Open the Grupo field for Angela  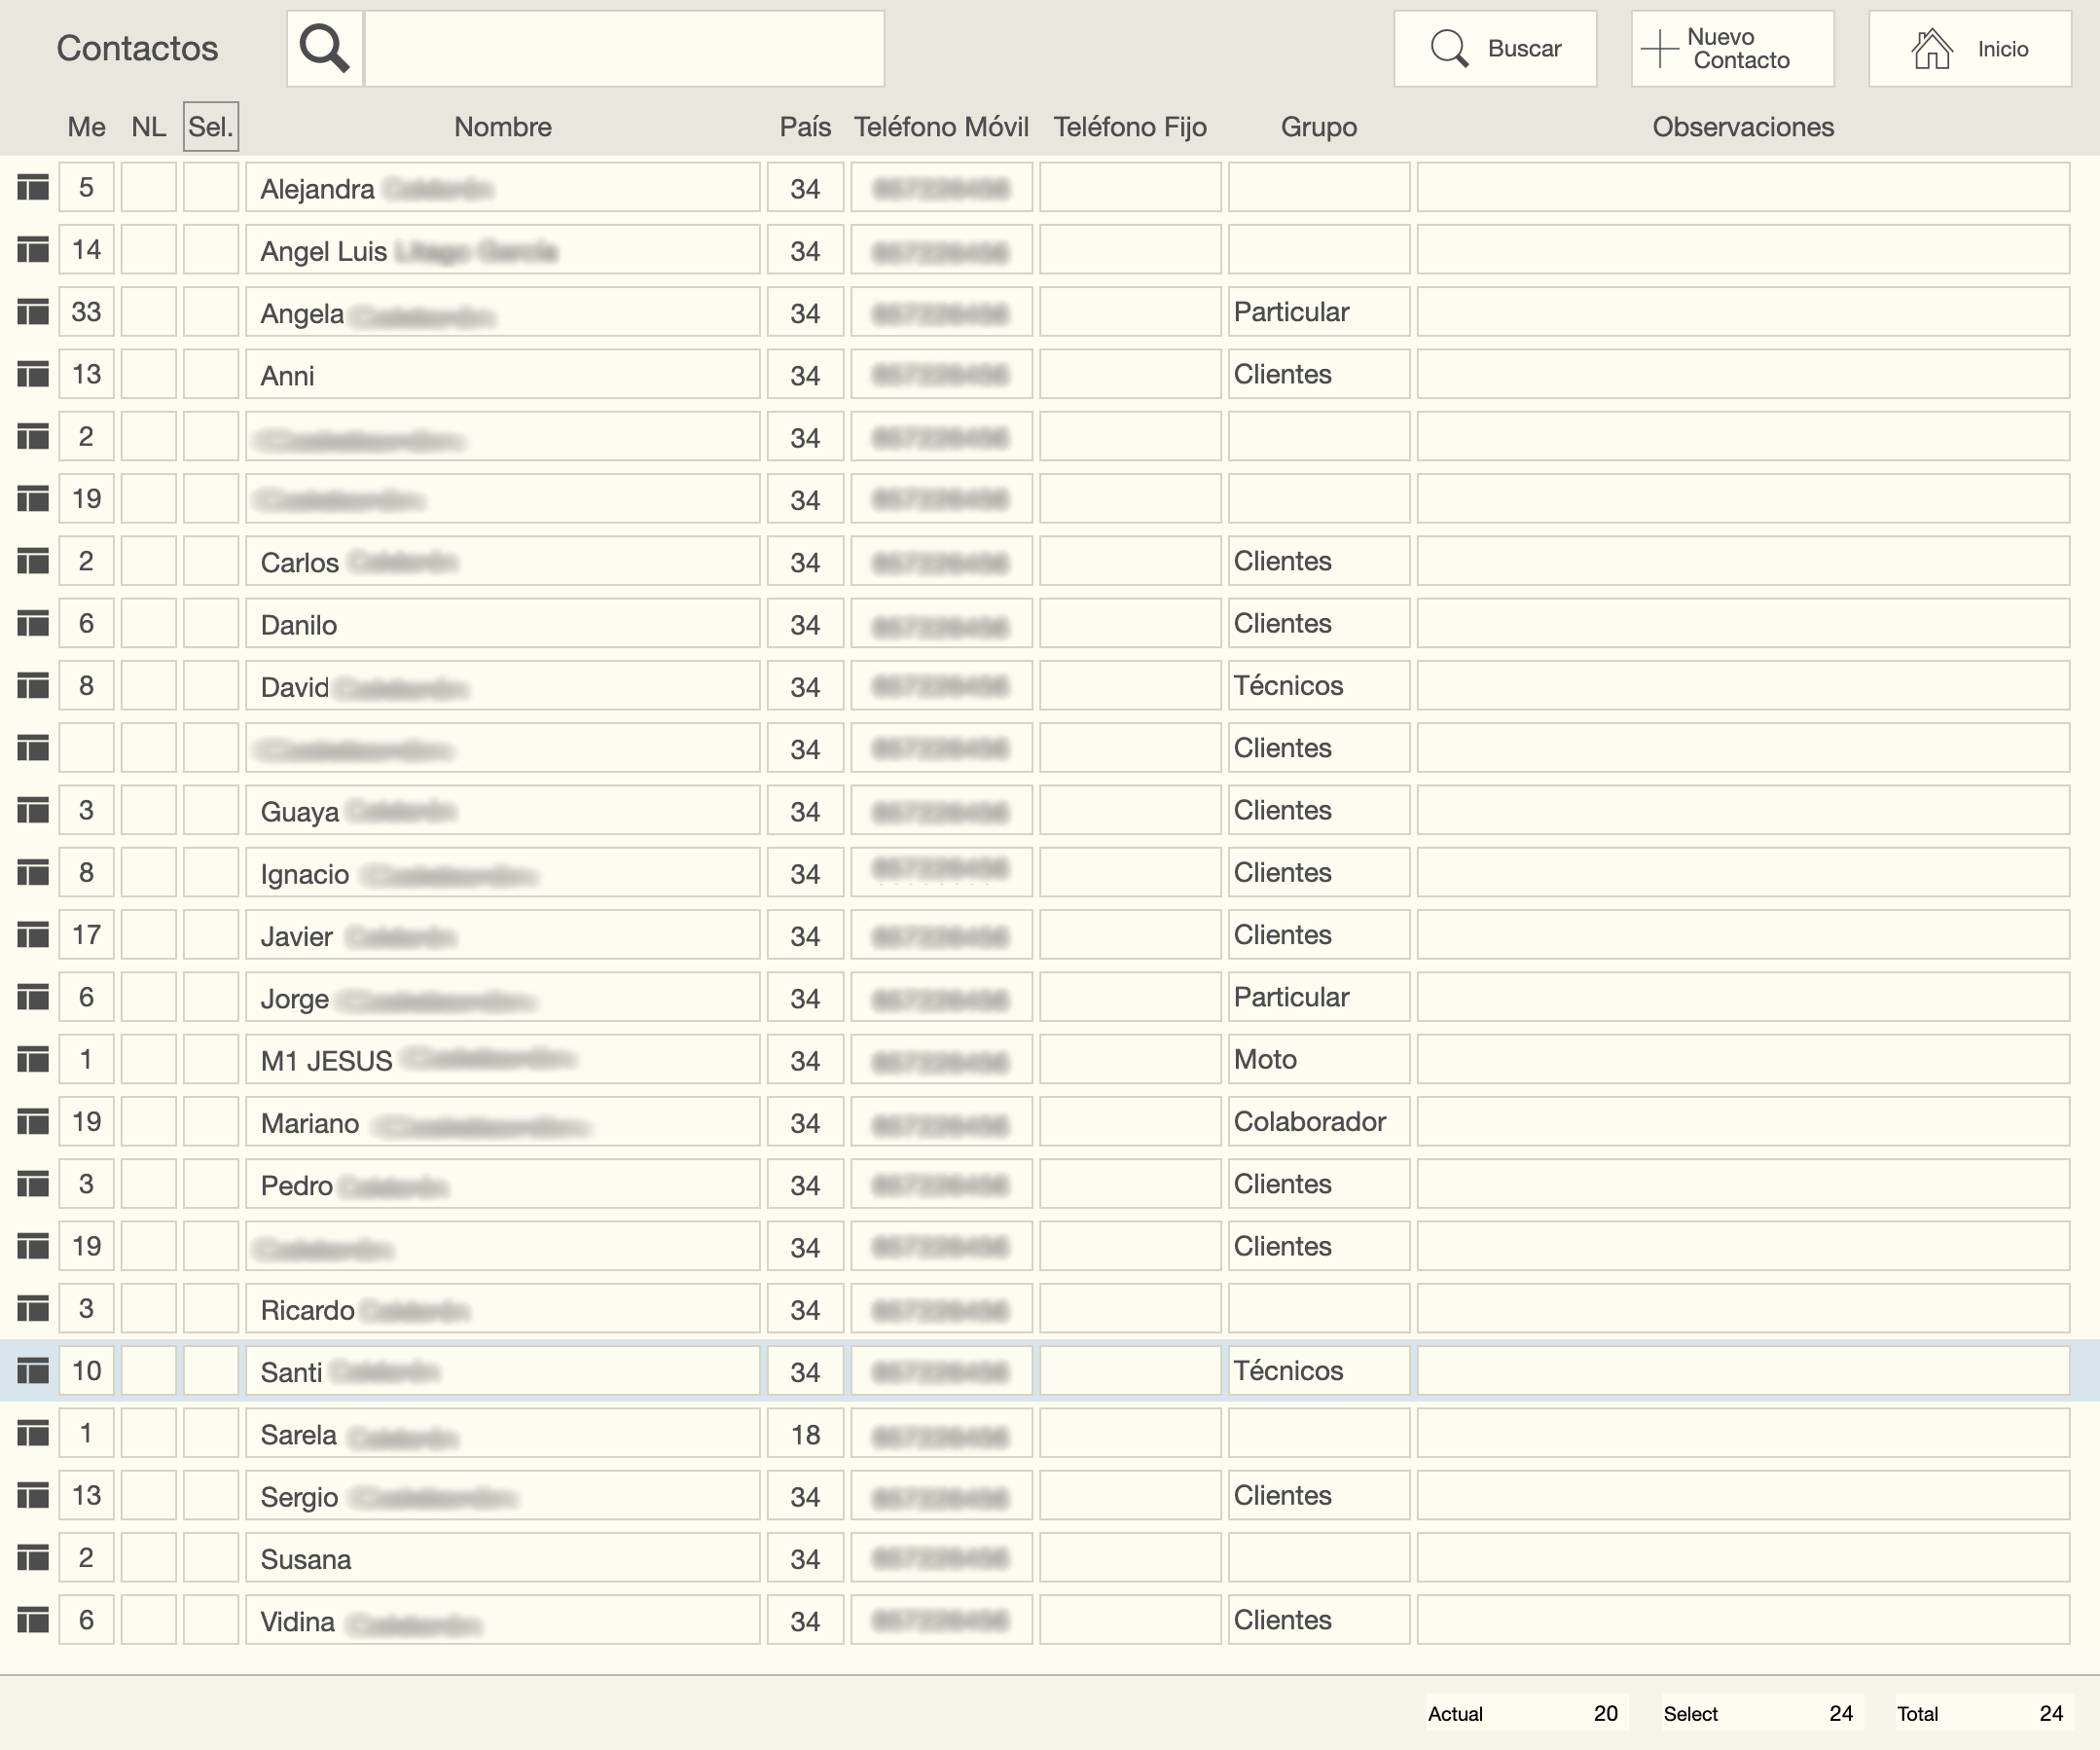click(1318, 312)
